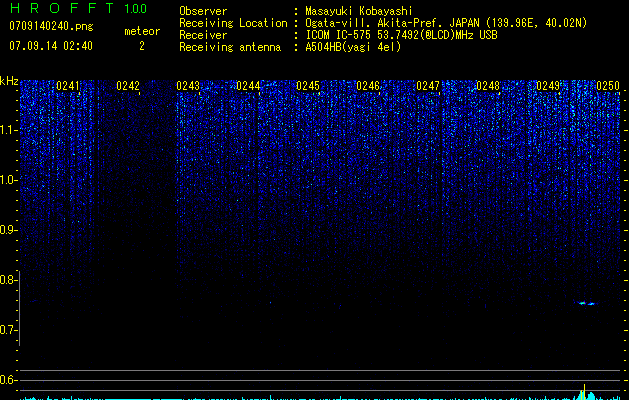Click the 1.1 kHz axis label
Screen dimensions: 629x400
7,130
